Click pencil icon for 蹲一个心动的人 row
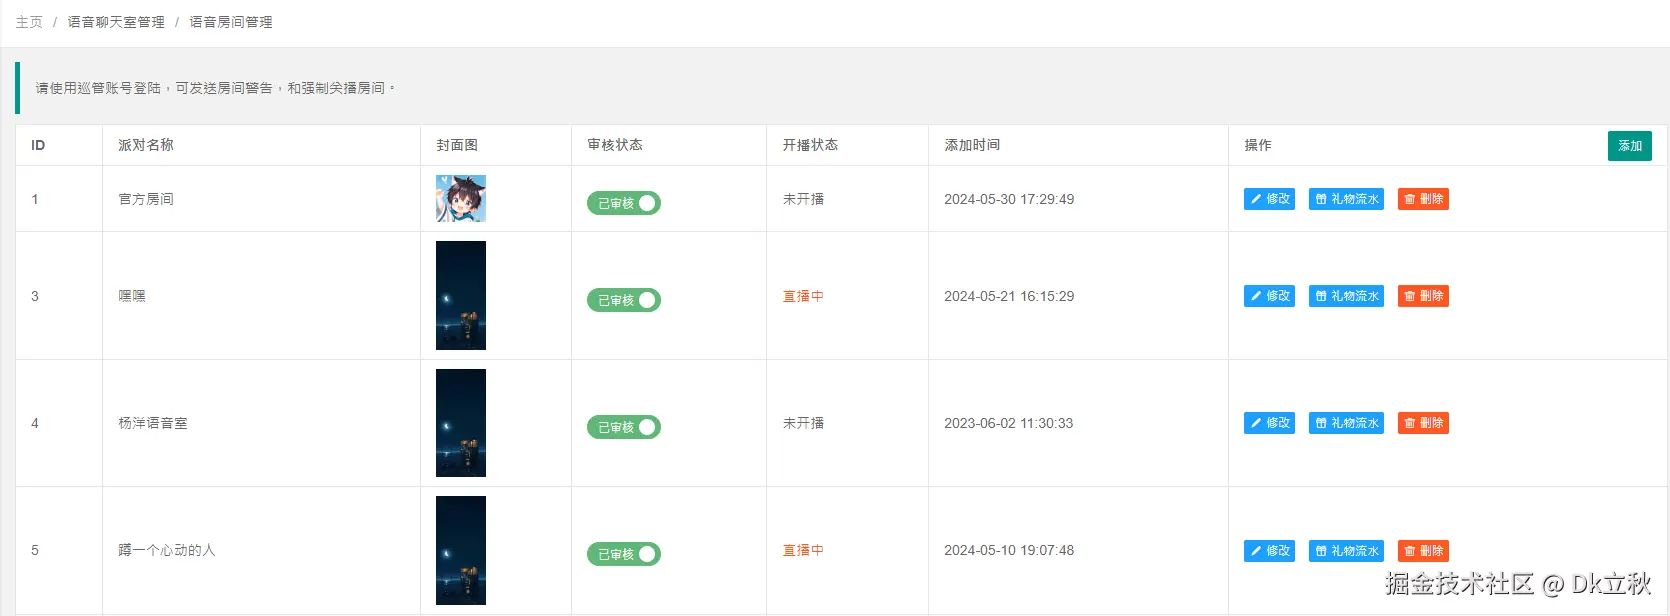This screenshot has height=616, width=1670. (x=1256, y=551)
